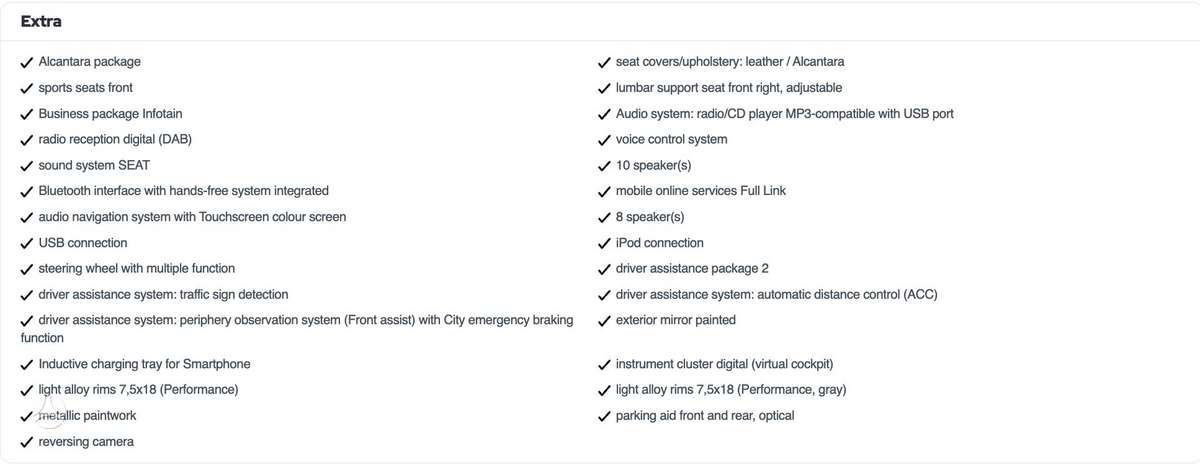
Task: Select the Business package Infotain entry
Action: 110,114
